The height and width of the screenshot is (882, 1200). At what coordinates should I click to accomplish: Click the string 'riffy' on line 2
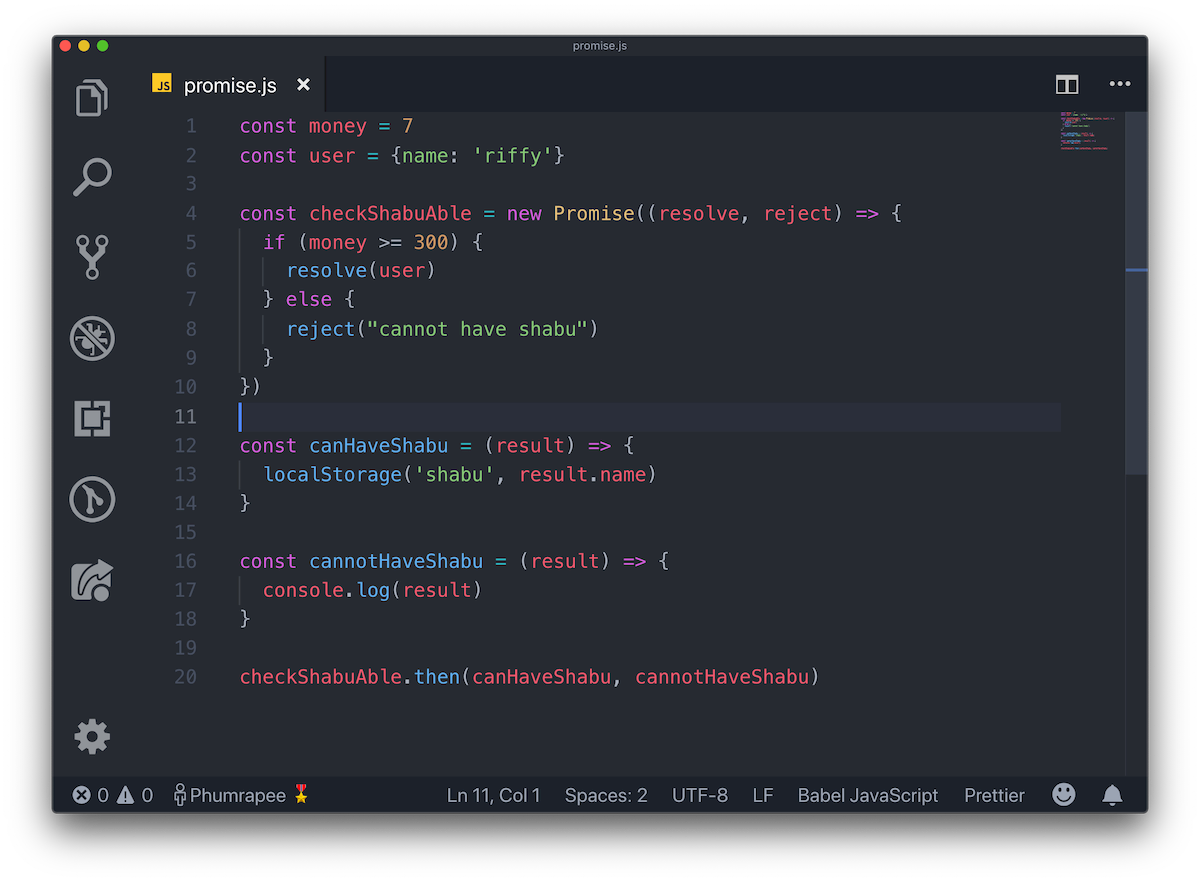[513, 155]
